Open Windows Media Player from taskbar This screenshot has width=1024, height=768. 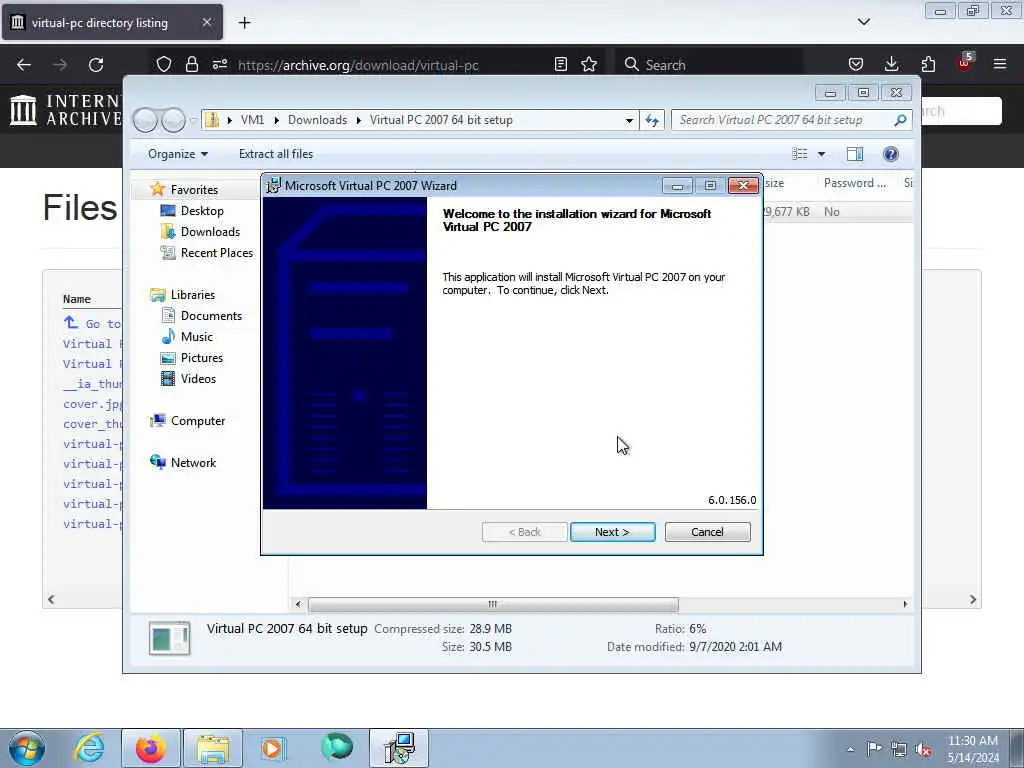point(273,748)
